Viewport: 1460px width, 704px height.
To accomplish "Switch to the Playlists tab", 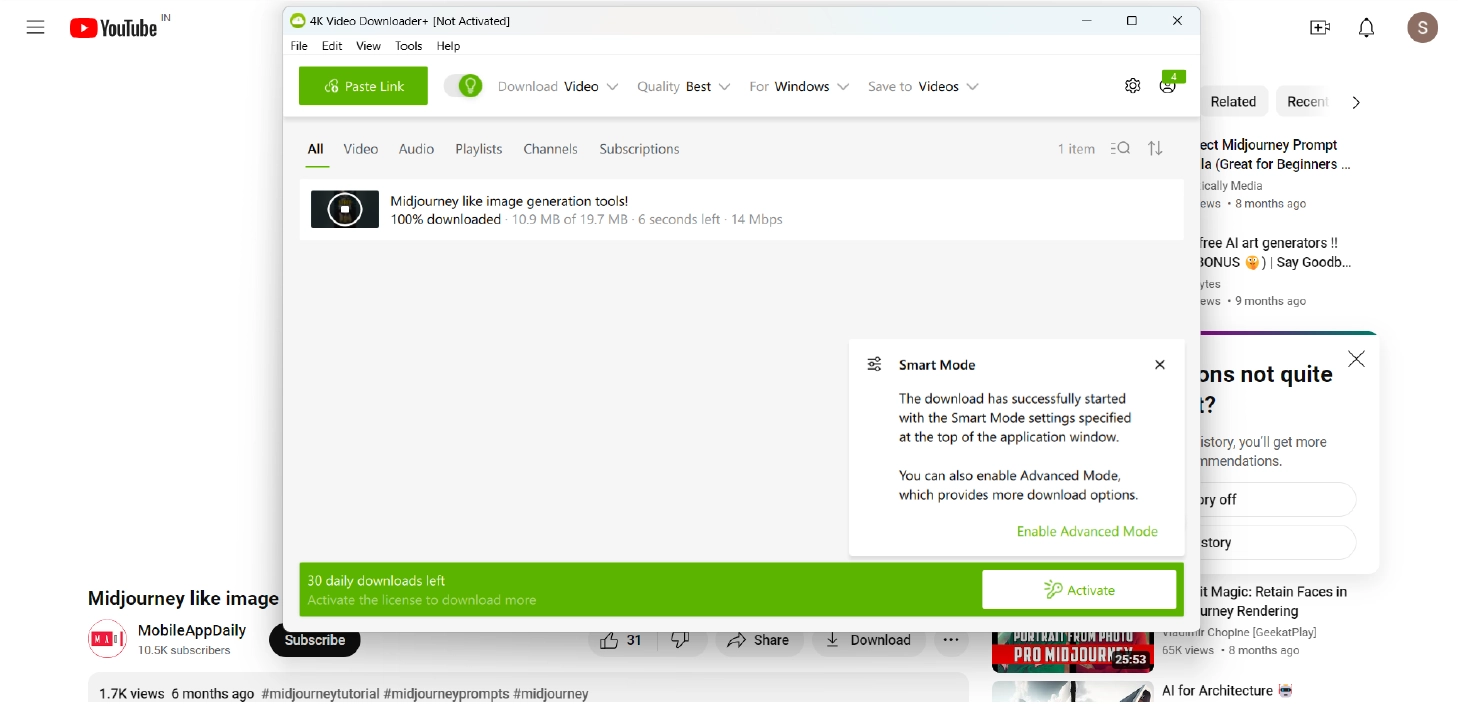I will pyautogui.click(x=479, y=149).
